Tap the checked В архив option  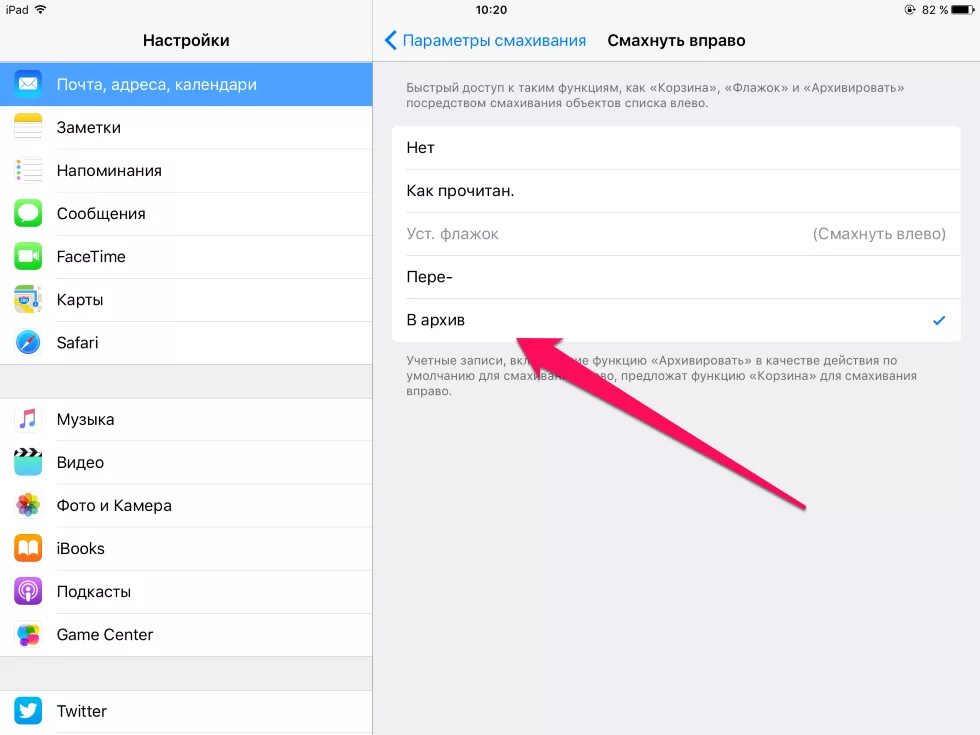pyautogui.click(x=676, y=320)
